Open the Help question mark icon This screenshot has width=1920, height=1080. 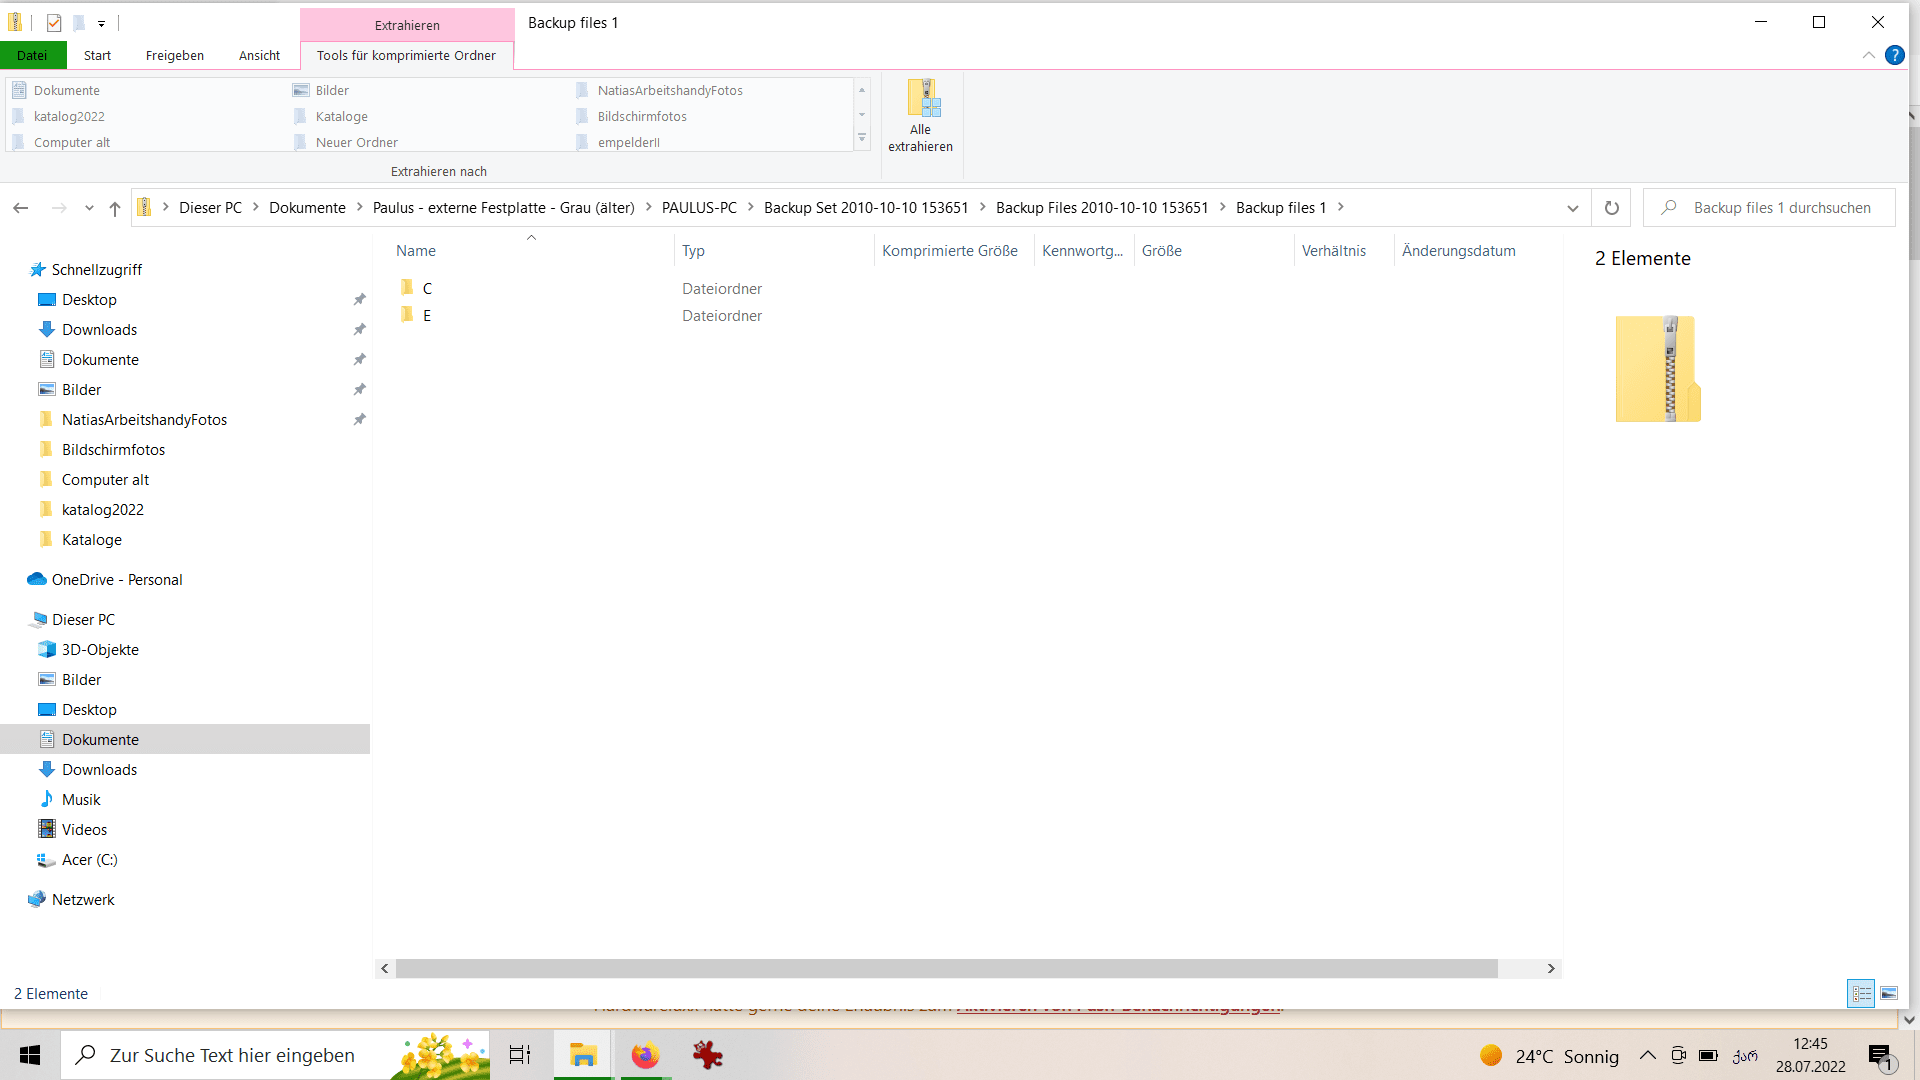pos(1894,55)
